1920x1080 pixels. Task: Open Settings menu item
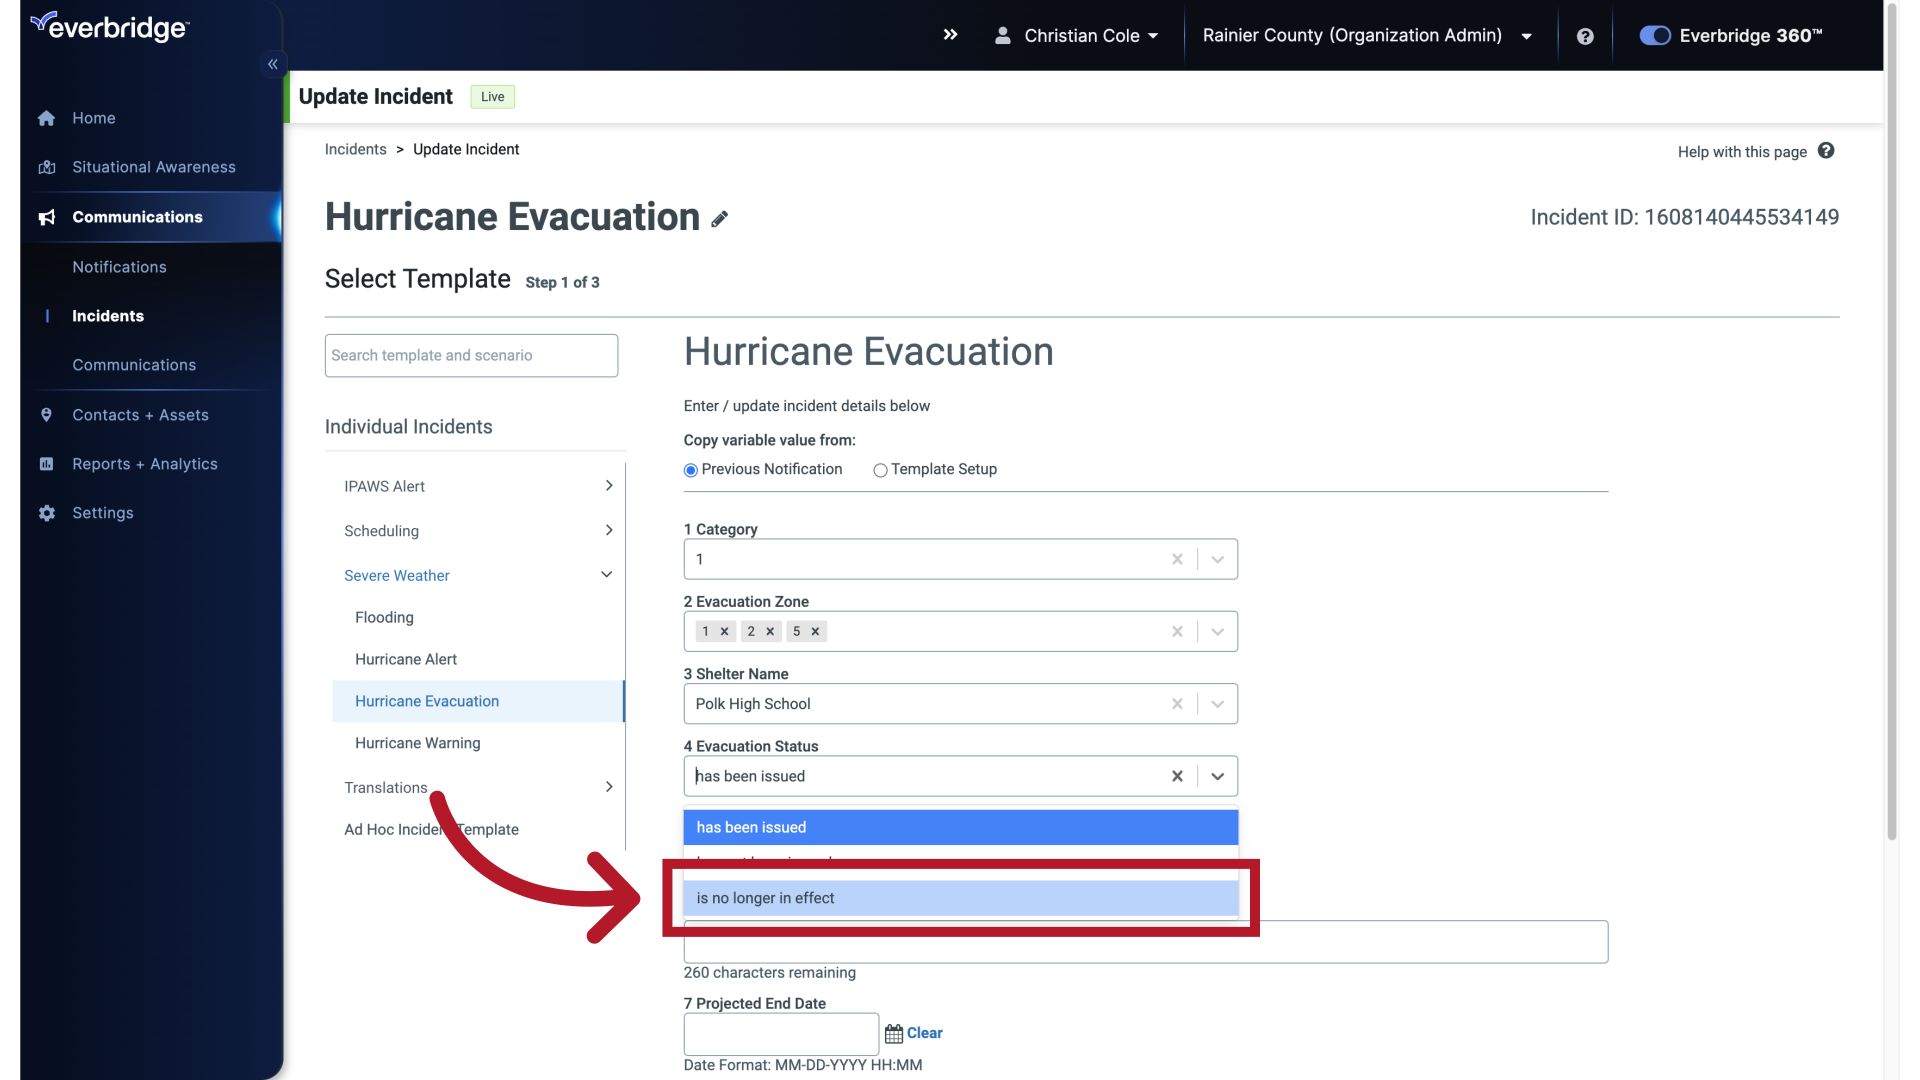(x=102, y=513)
